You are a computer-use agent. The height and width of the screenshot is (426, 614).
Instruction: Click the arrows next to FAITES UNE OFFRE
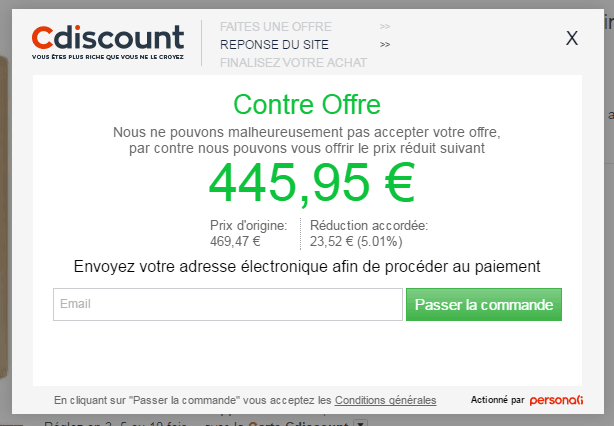385,27
